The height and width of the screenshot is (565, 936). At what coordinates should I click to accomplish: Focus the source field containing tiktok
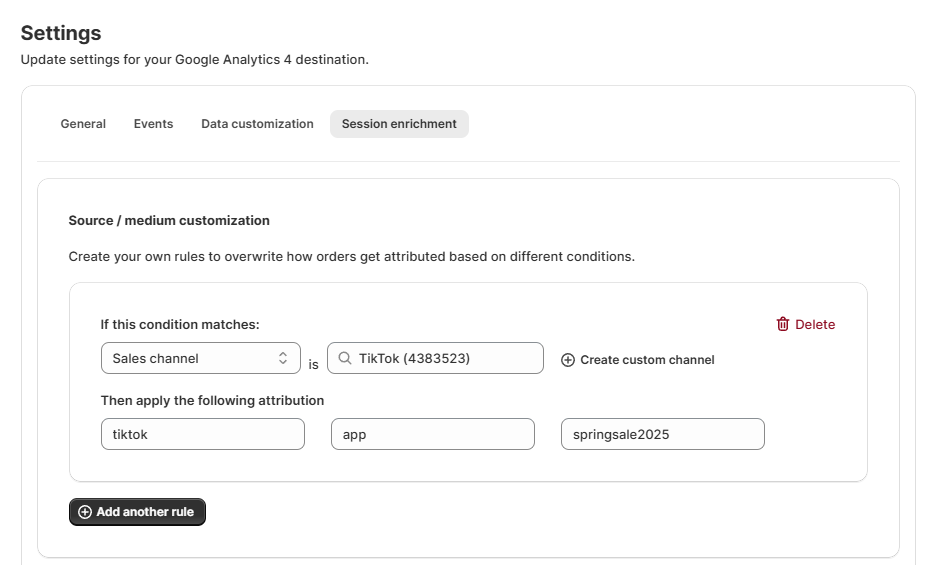point(203,434)
